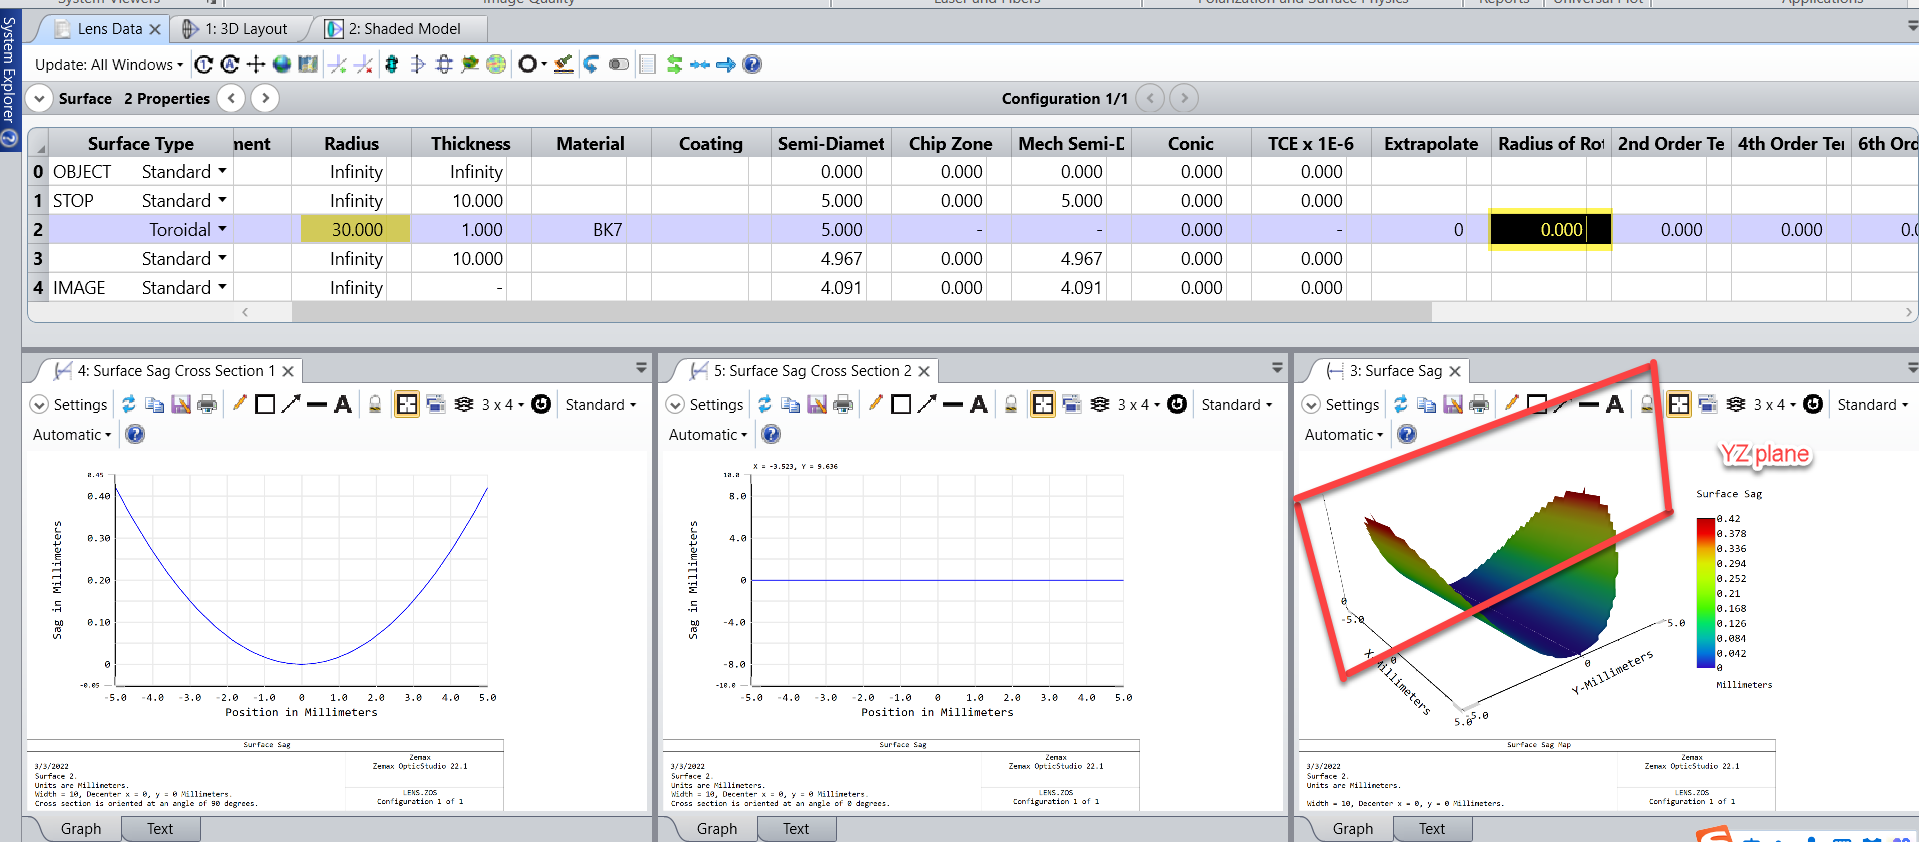Viewport: 1919px width, 842px height.
Task: Open surface type dropdown for STOP row
Action: 222,200
